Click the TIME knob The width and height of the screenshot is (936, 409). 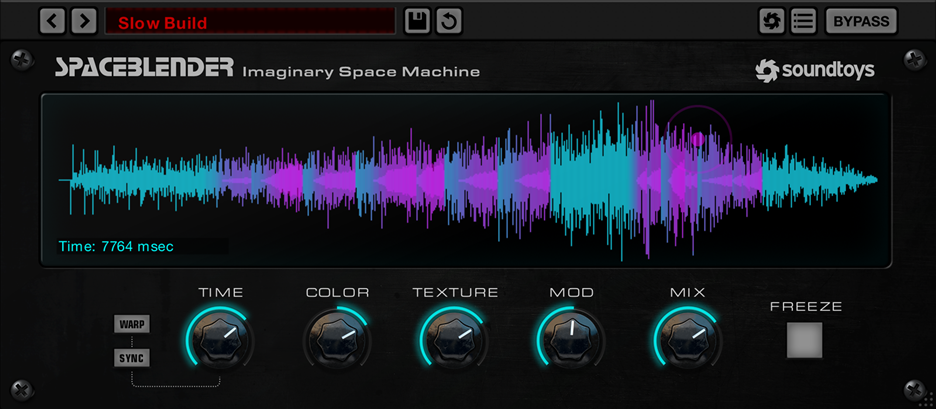220,338
